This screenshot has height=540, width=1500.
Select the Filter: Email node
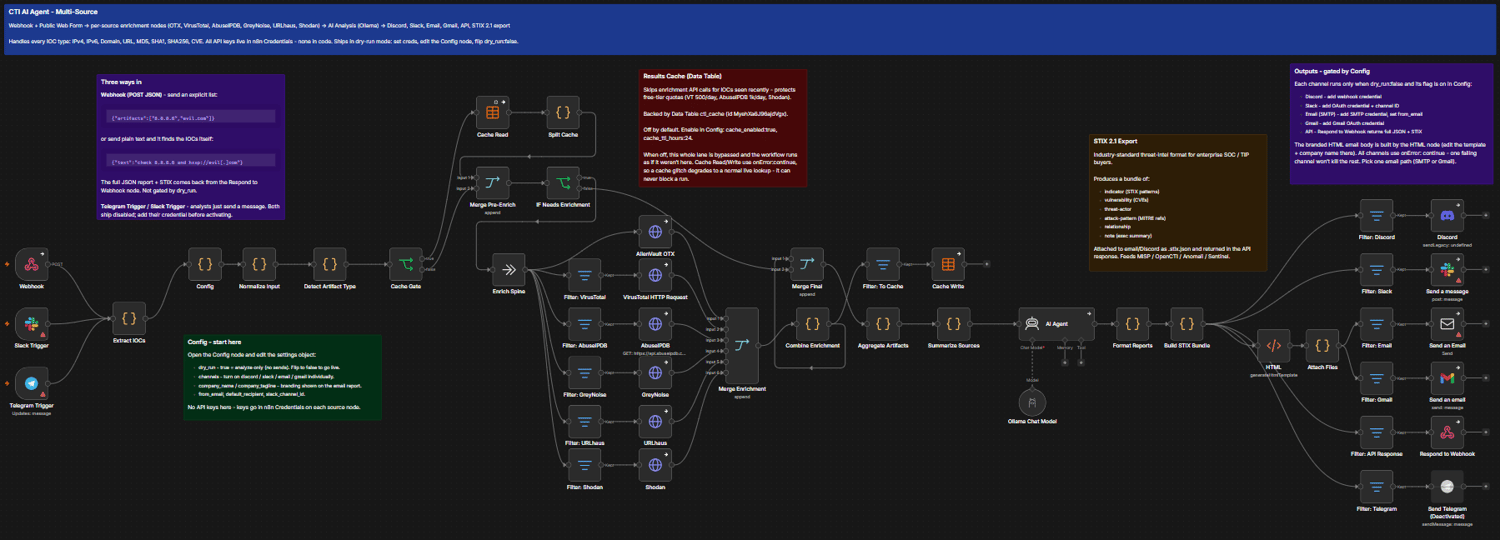point(1376,324)
